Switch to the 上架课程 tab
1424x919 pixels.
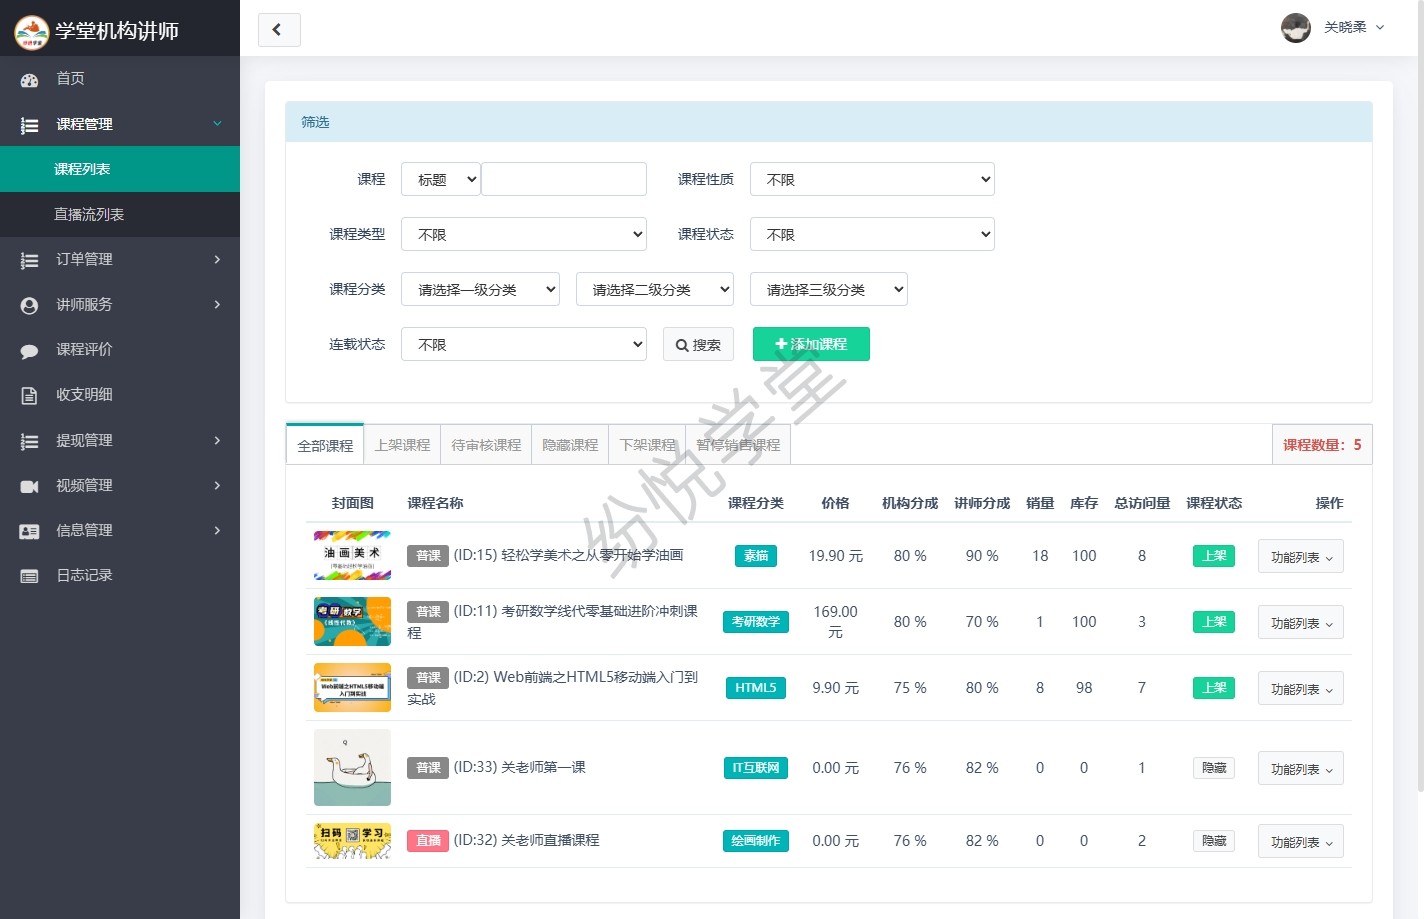[x=402, y=445]
